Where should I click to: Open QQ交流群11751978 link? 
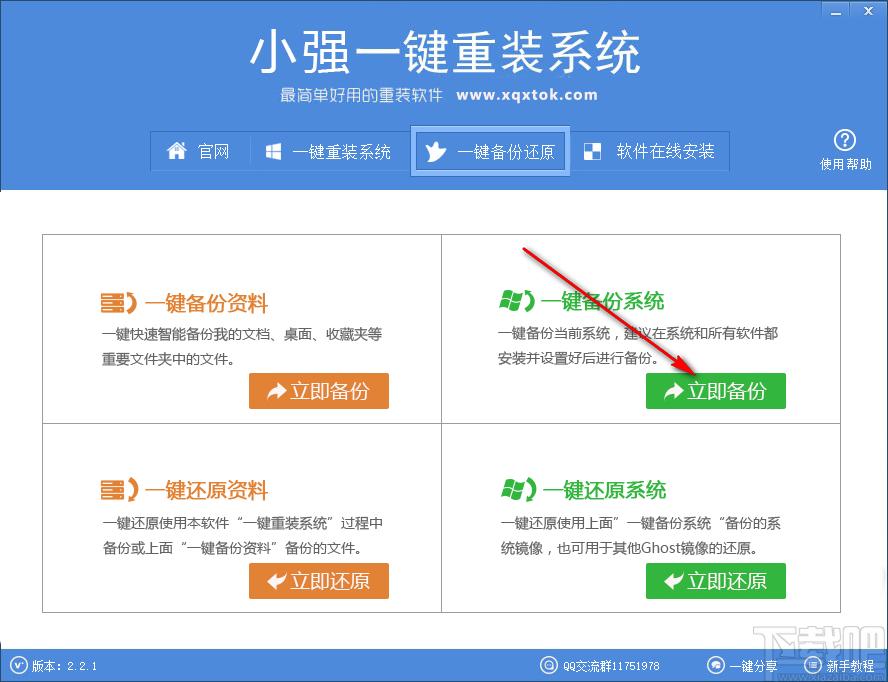point(611,666)
